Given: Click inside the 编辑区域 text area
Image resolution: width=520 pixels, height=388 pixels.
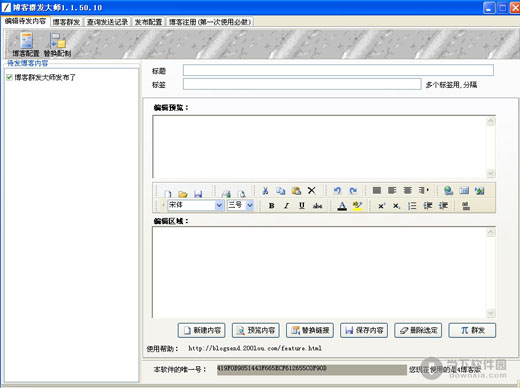Looking at the screenshot, I should [321, 272].
